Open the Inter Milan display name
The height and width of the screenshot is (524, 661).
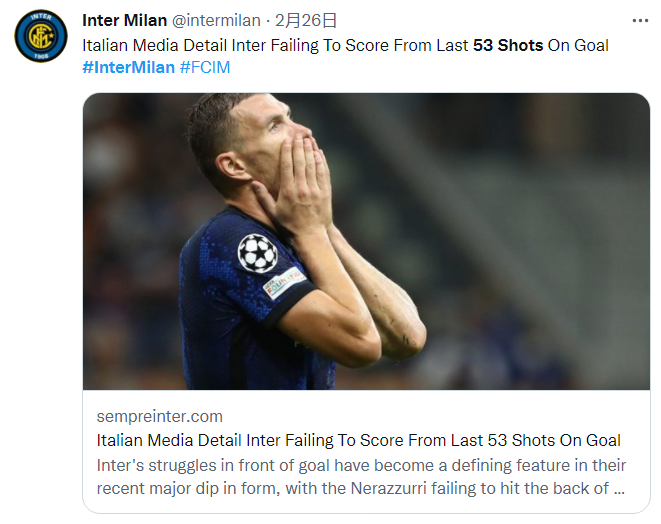click(124, 20)
